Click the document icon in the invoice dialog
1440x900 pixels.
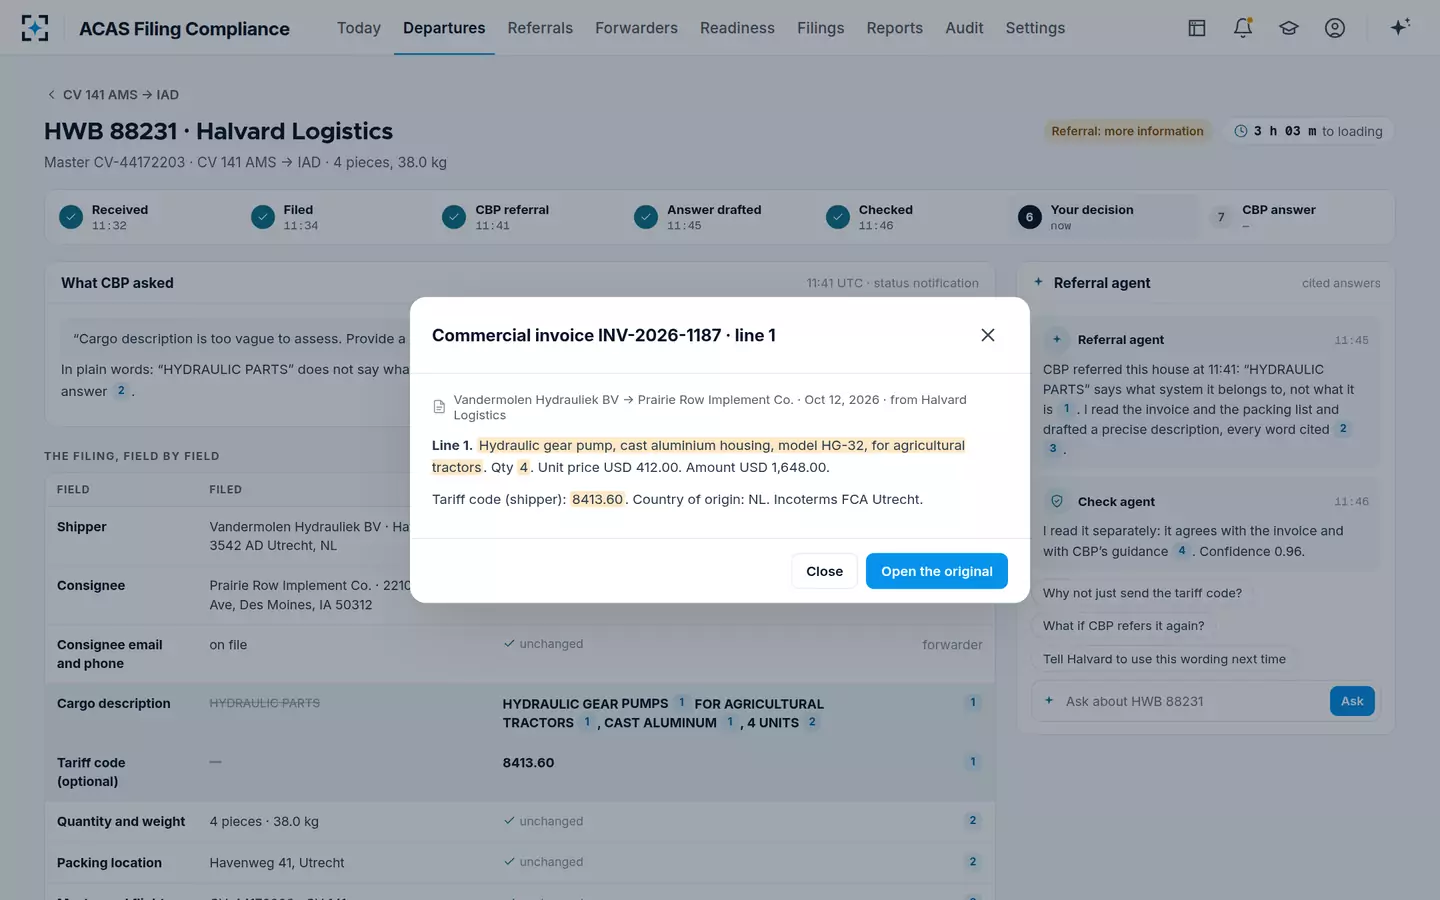click(439, 407)
